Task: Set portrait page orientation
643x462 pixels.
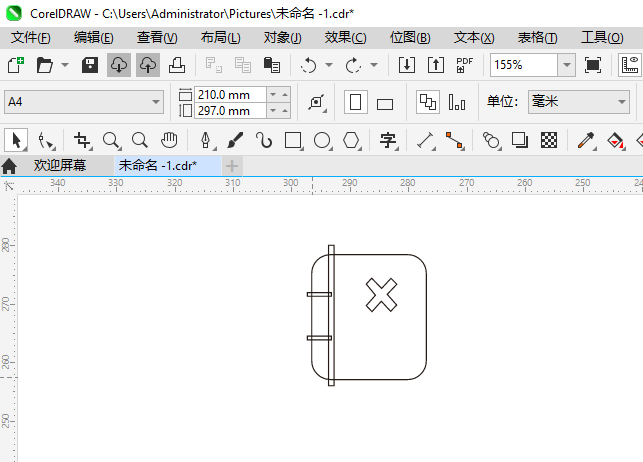Action: coord(356,102)
